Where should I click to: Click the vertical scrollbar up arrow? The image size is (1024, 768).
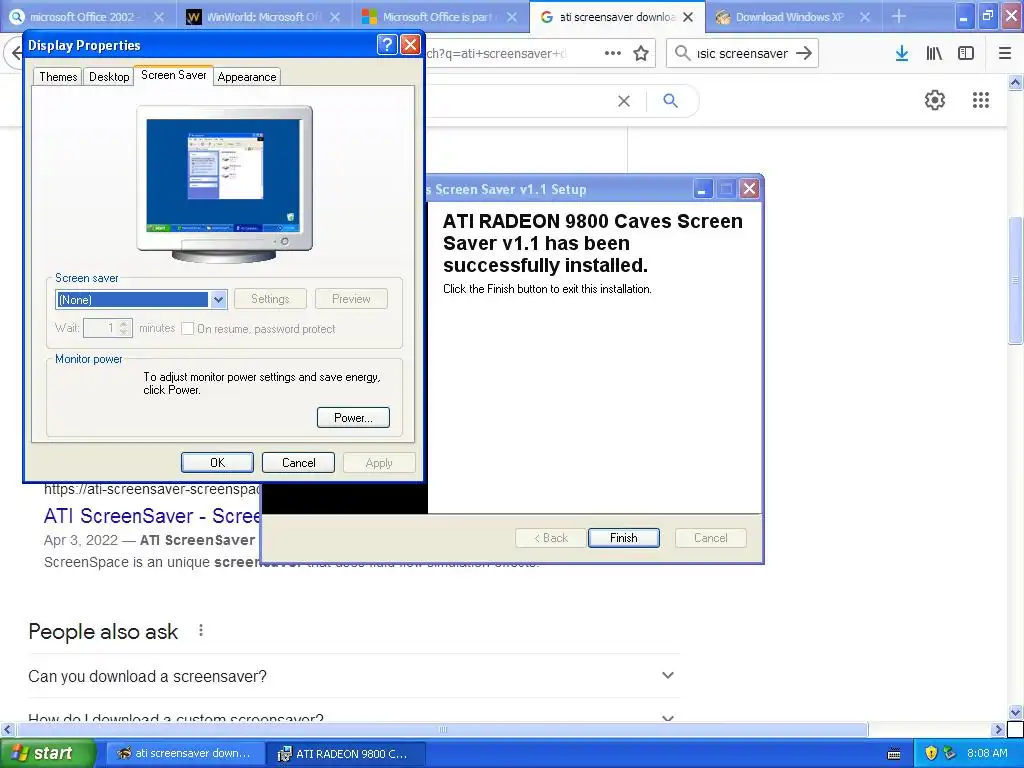point(1016,82)
